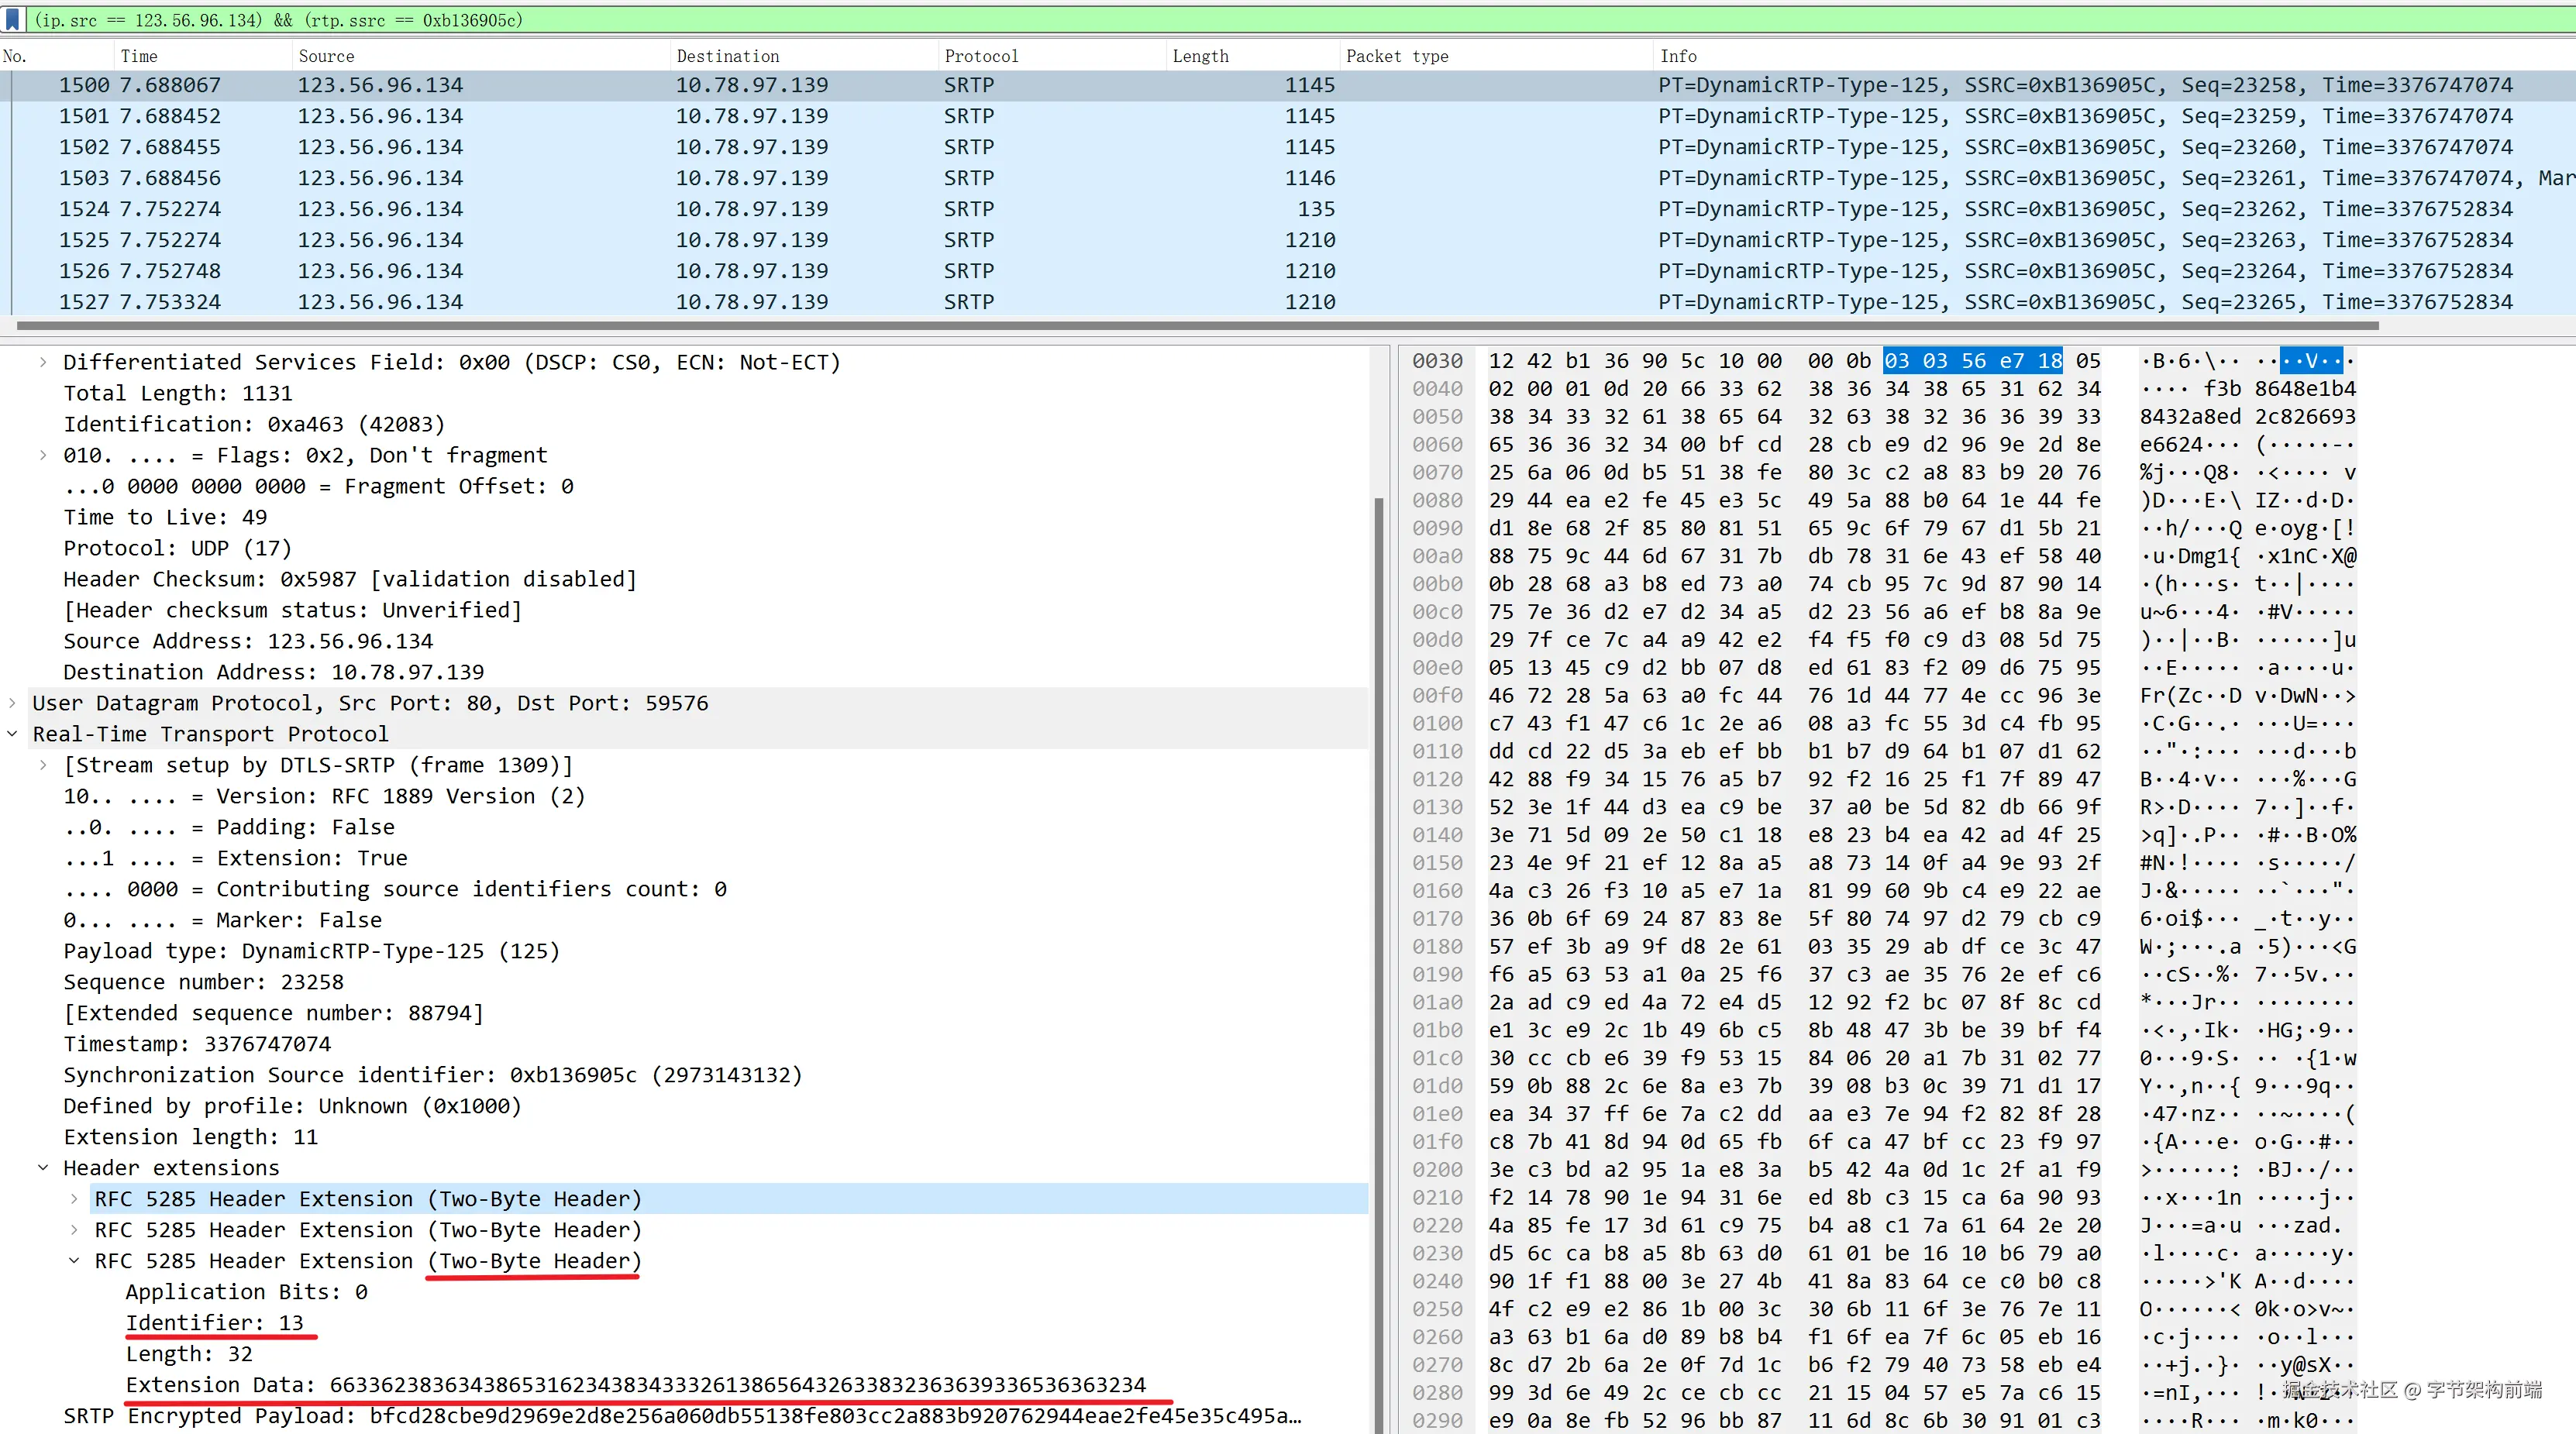Collapse Real-Time Transport Protocol section
Image resolution: width=2576 pixels, height=1434 pixels.
click(x=12, y=734)
